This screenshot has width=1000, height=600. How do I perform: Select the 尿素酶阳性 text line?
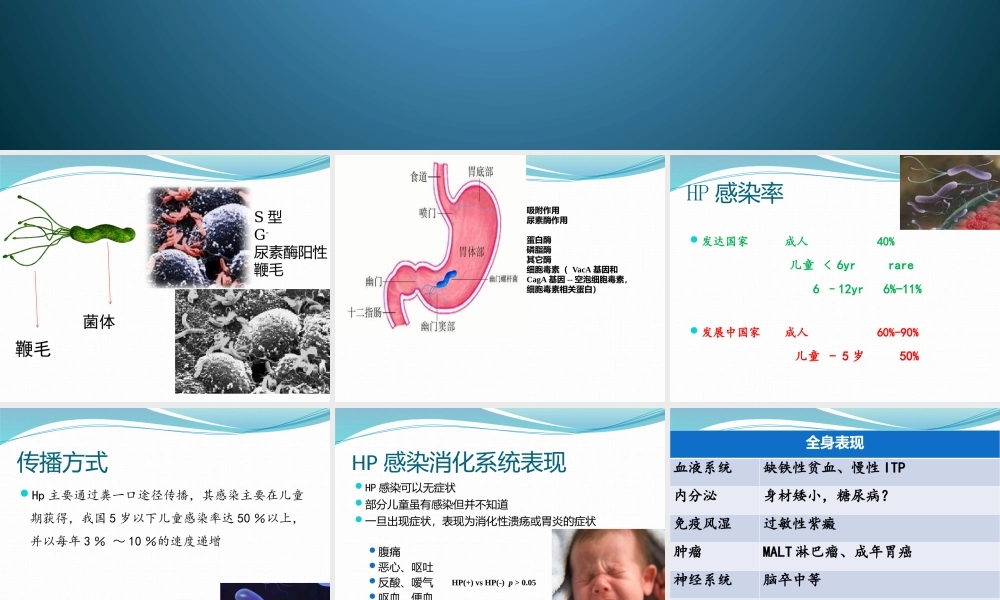(289, 253)
